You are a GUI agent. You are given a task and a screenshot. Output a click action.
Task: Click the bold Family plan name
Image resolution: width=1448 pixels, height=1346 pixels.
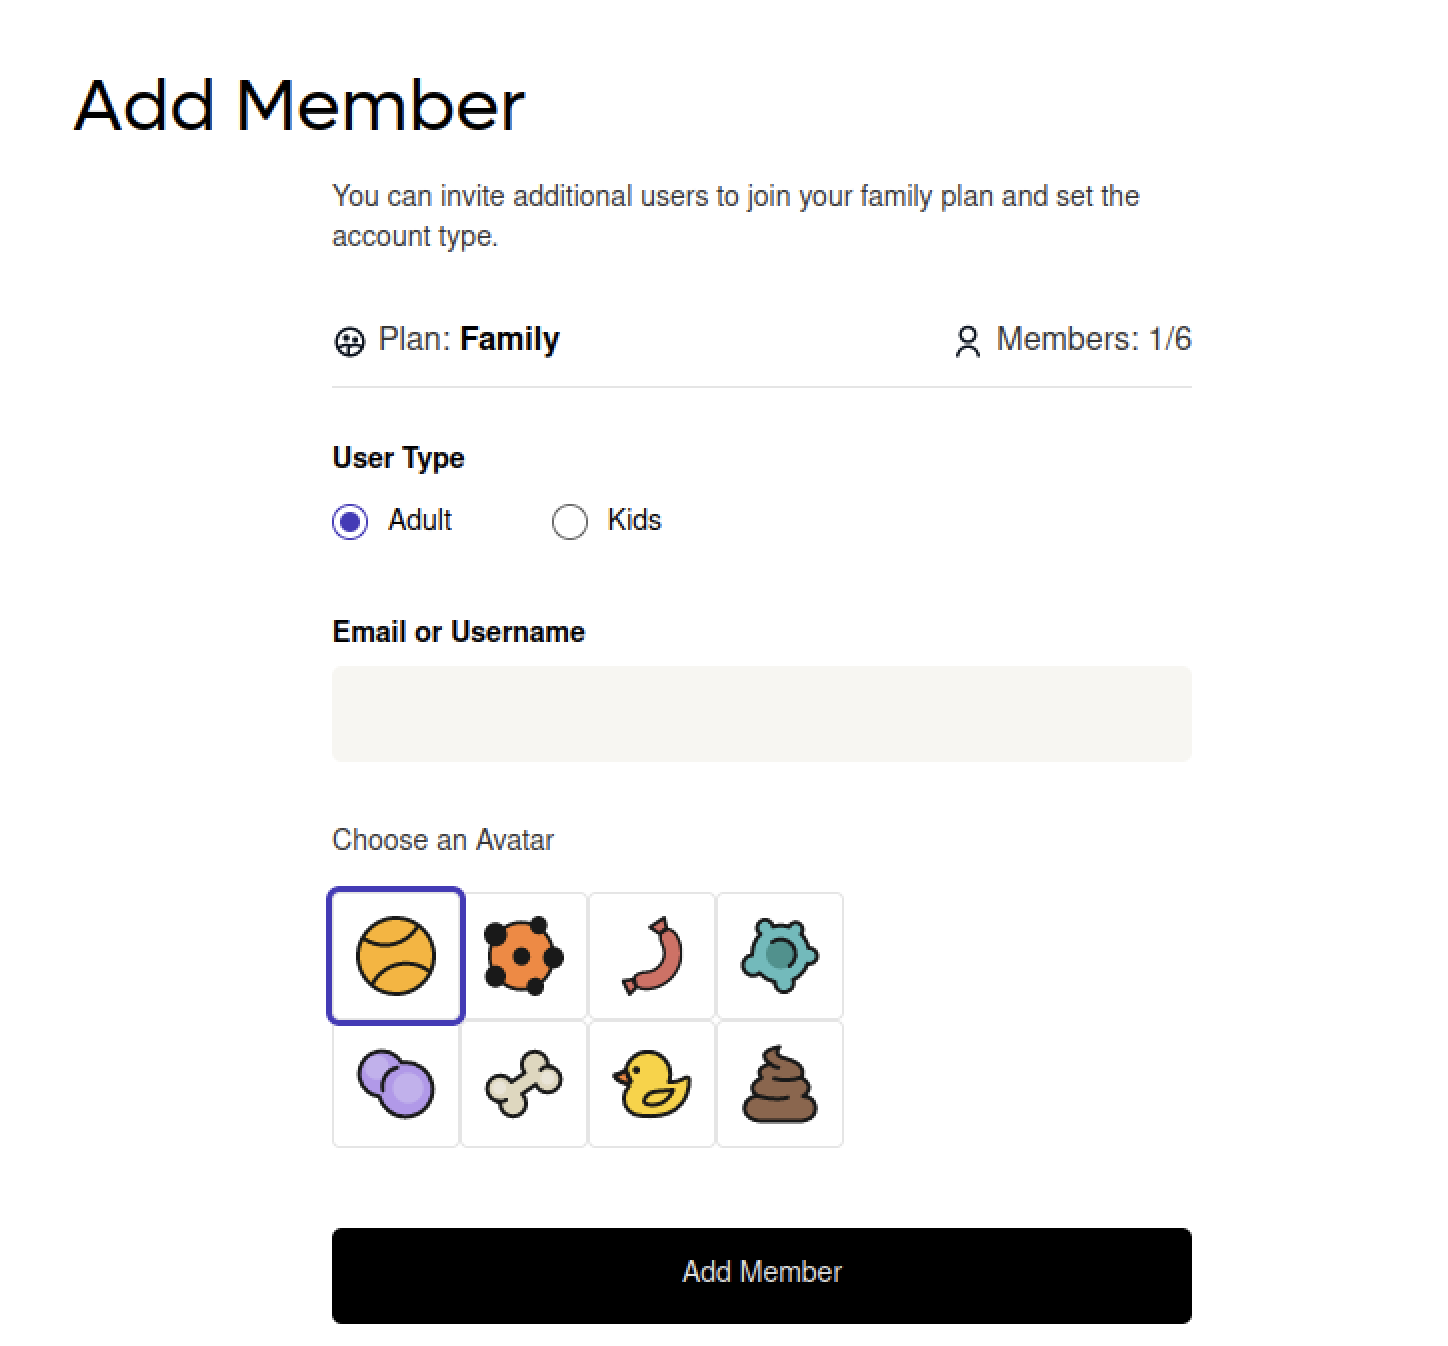click(x=510, y=339)
